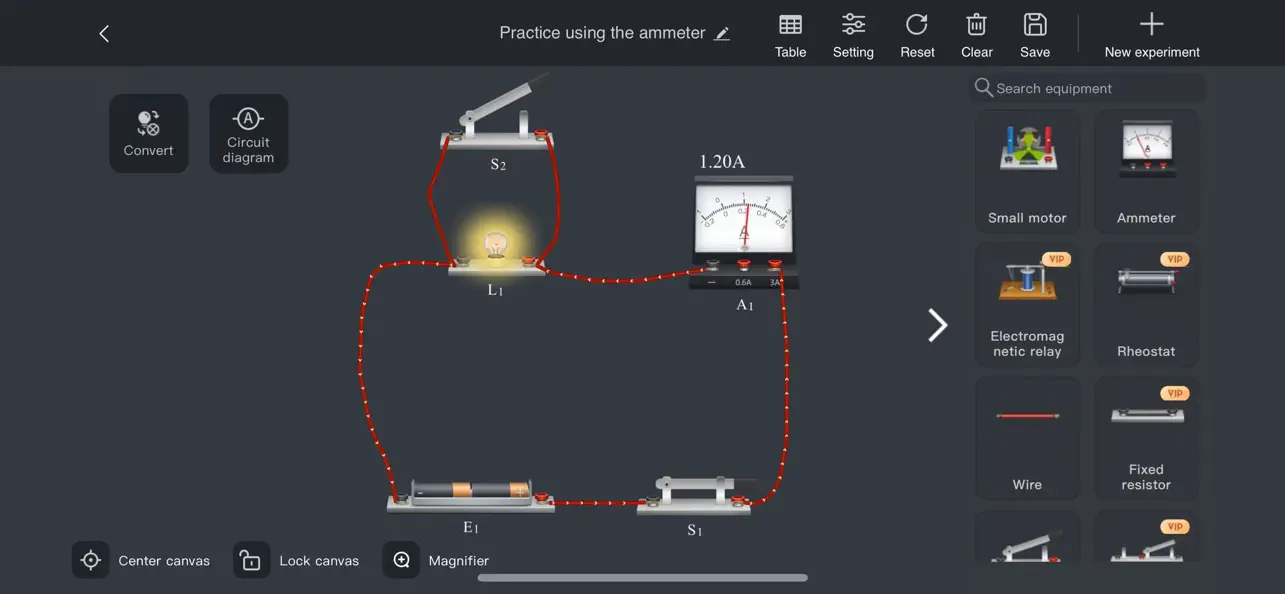Select the battery E1
1285x594 pixels.
pyautogui.click(x=471, y=495)
